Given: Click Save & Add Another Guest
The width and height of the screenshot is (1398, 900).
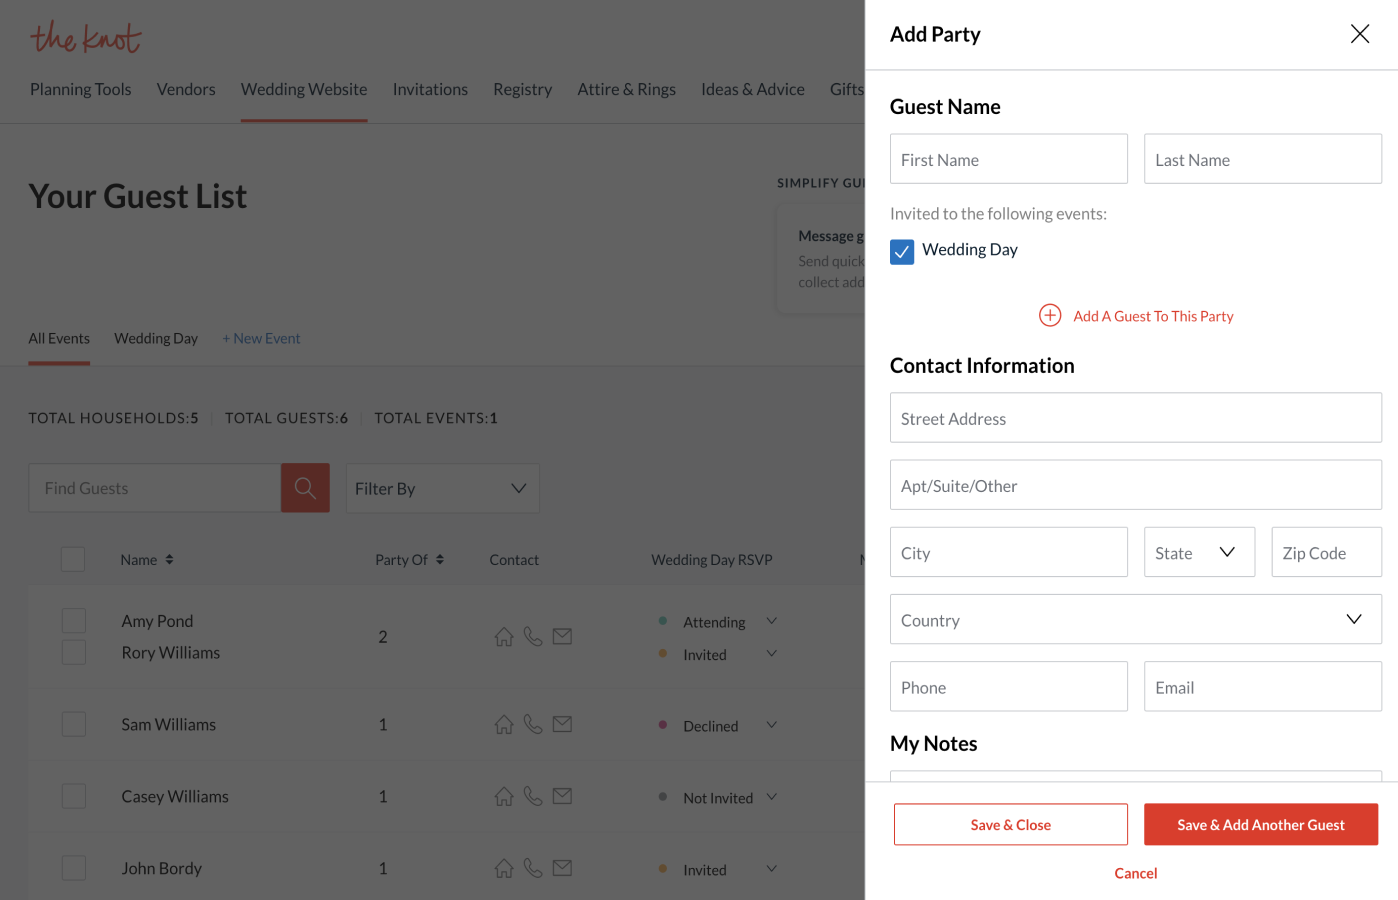Looking at the screenshot, I should 1260,825.
